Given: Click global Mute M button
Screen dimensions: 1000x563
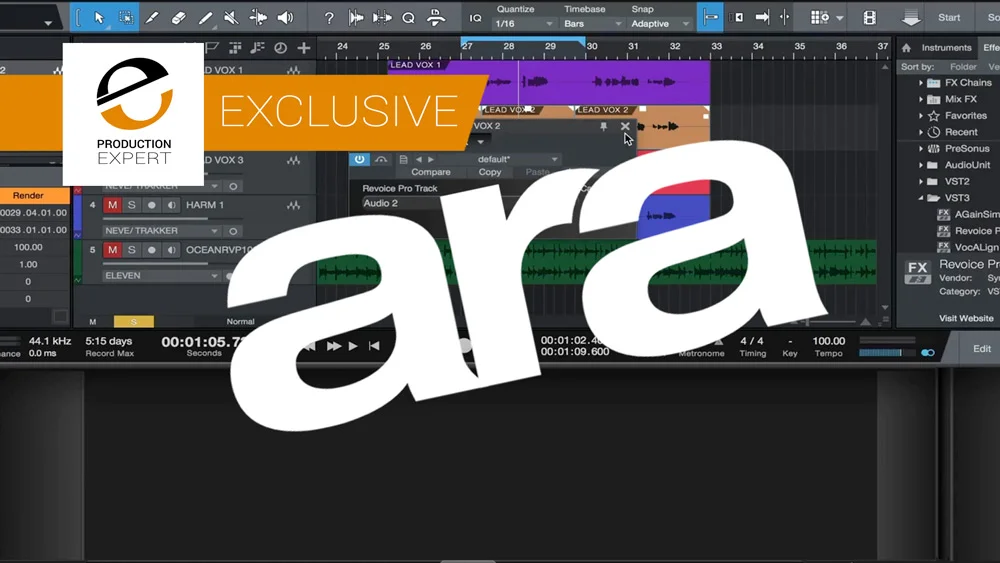Looking at the screenshot, I should point(93,321).
